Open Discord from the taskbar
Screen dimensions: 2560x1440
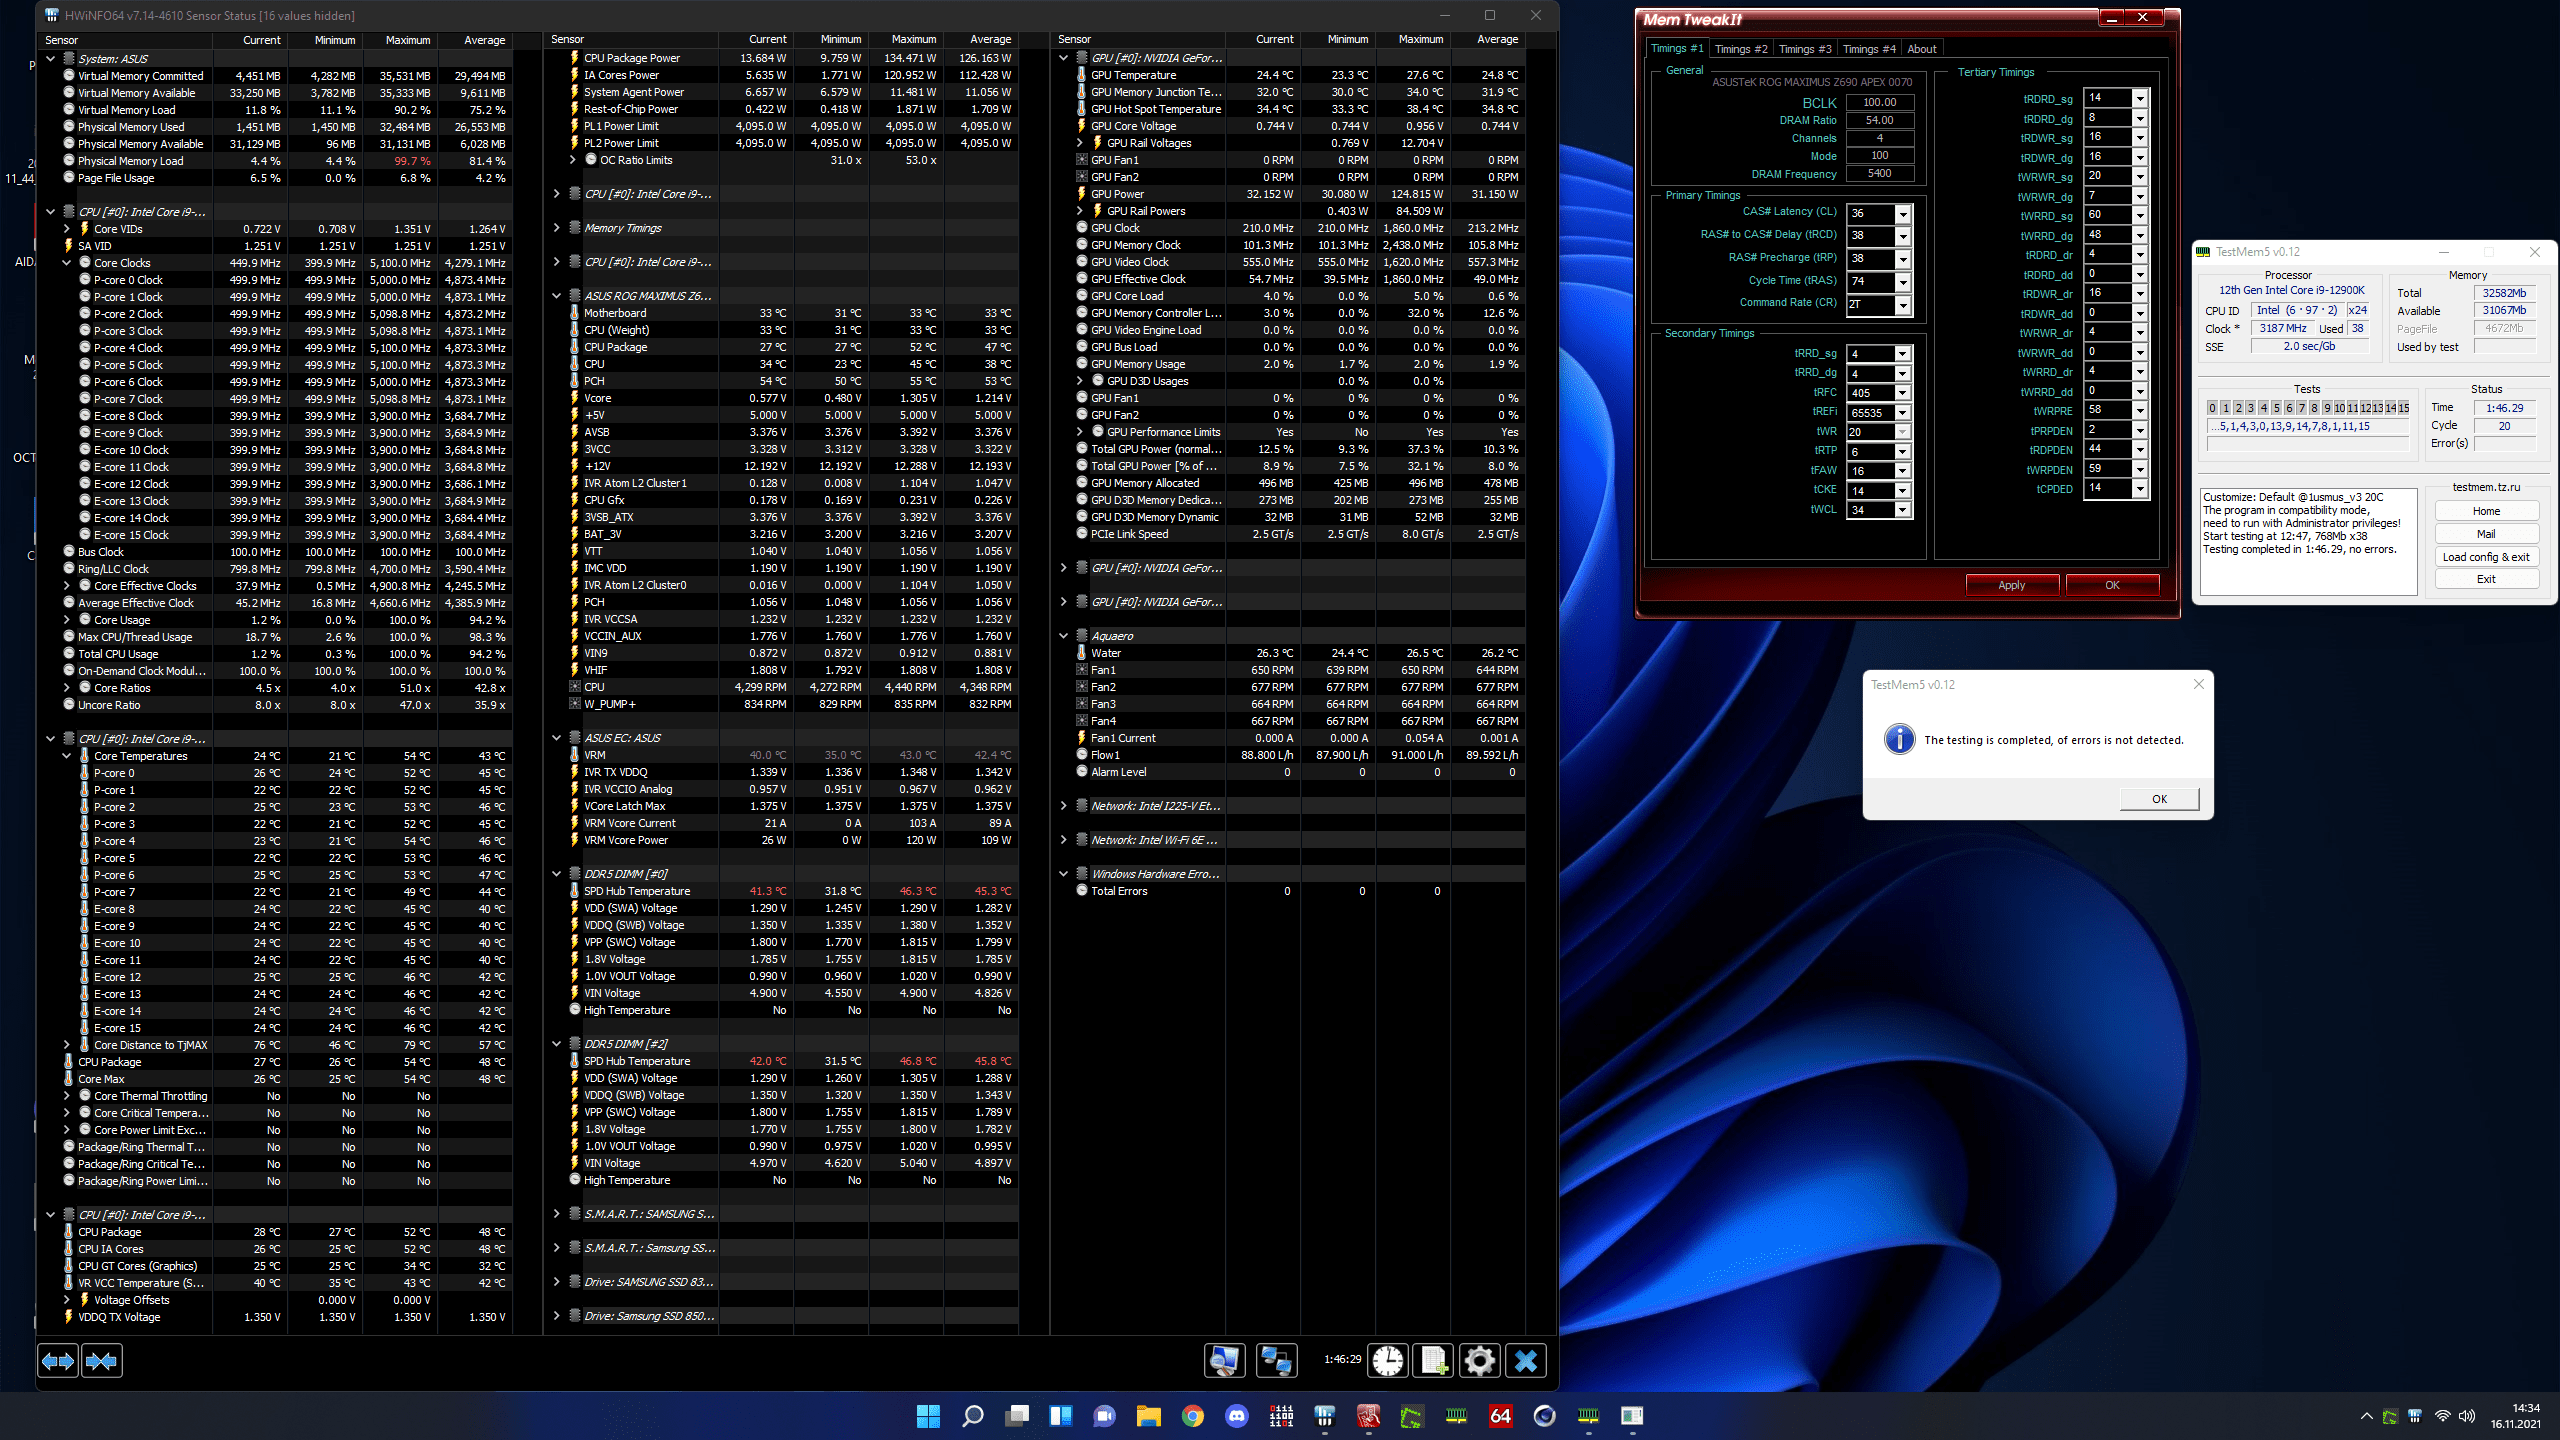[1237, 1416]
